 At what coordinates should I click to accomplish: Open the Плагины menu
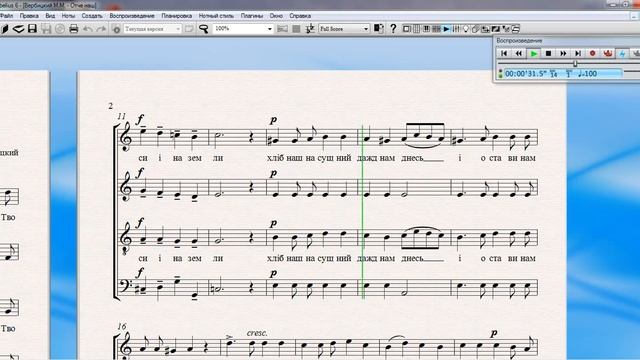click(x=251, y=16)
